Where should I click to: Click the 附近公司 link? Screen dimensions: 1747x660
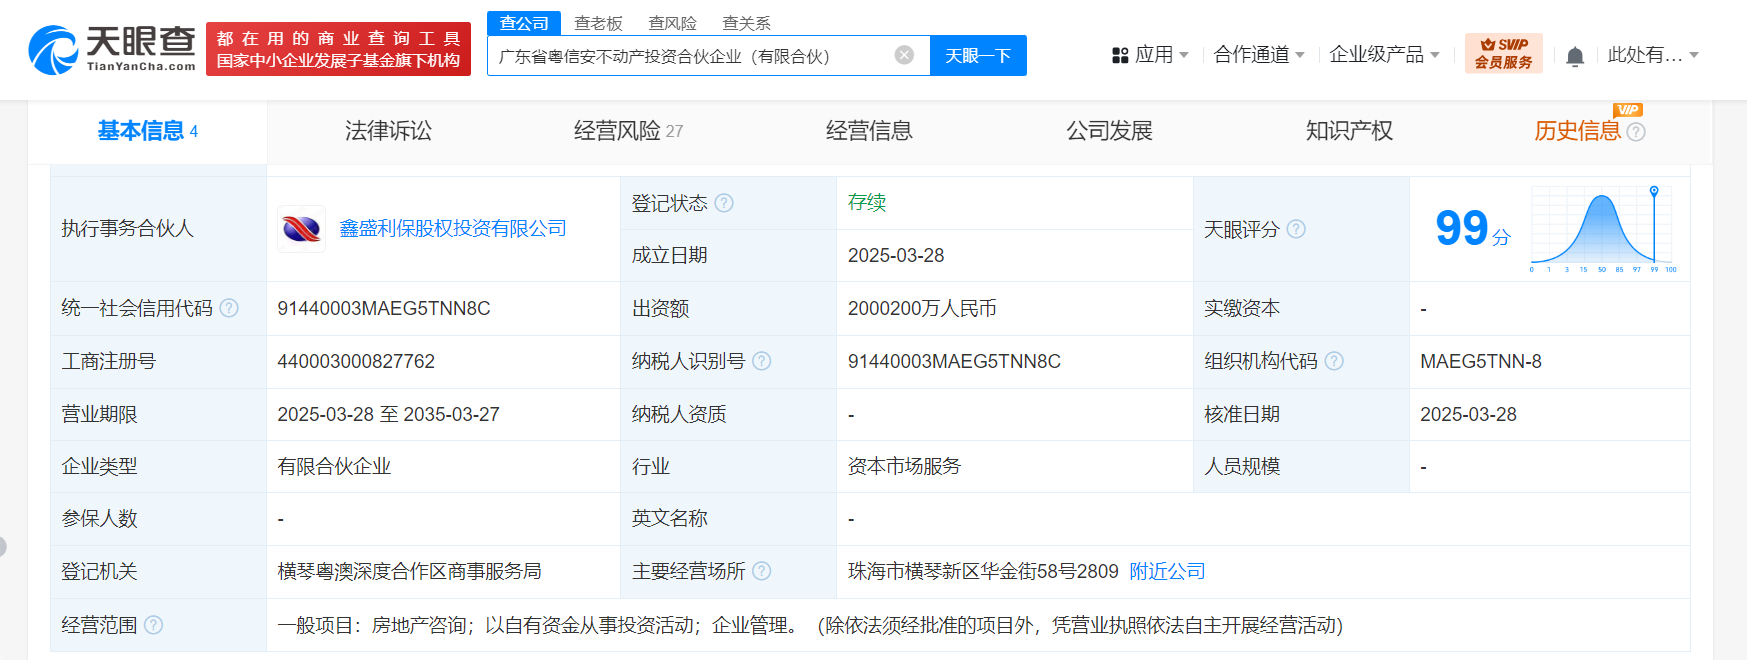click(1167, 571)
